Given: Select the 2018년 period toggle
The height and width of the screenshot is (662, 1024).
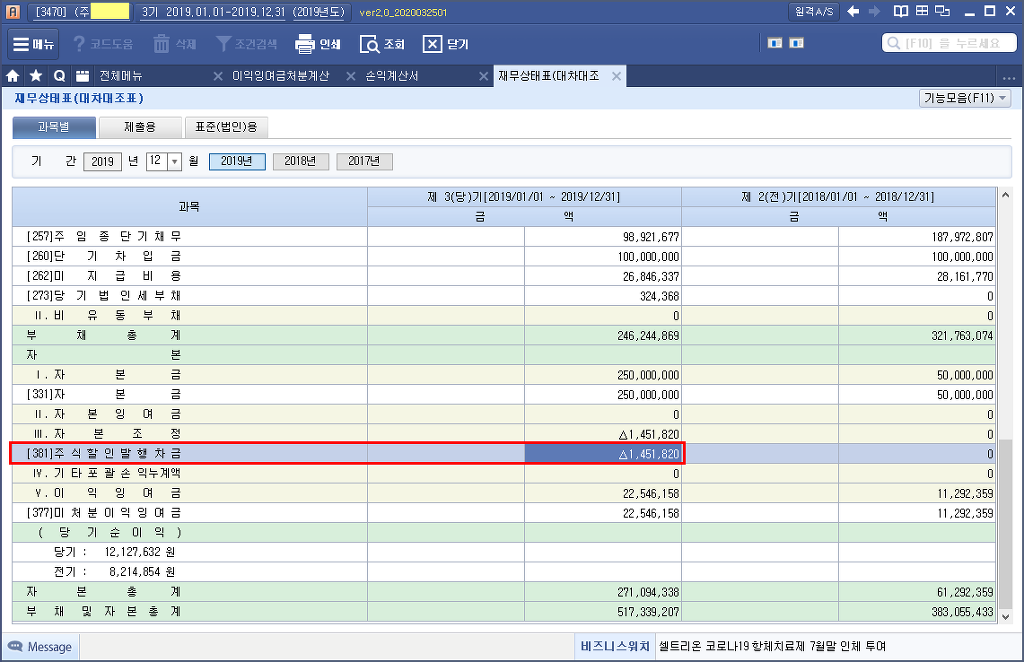Looking at the screenshot, I should coord(300,161).
